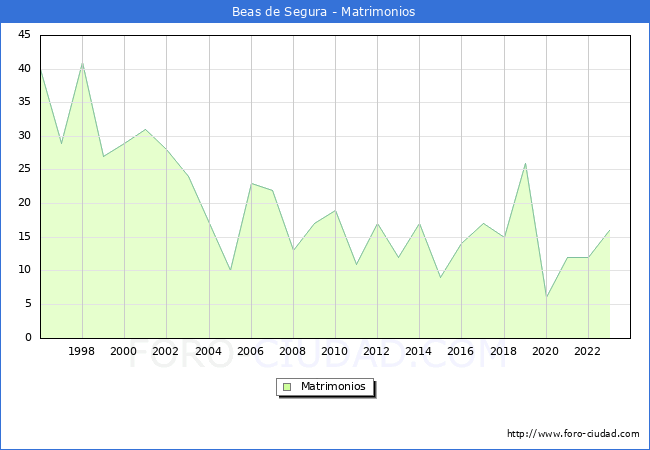650x450 pixels.
Task: Click the 20 y-axis label
Action: 24,203
